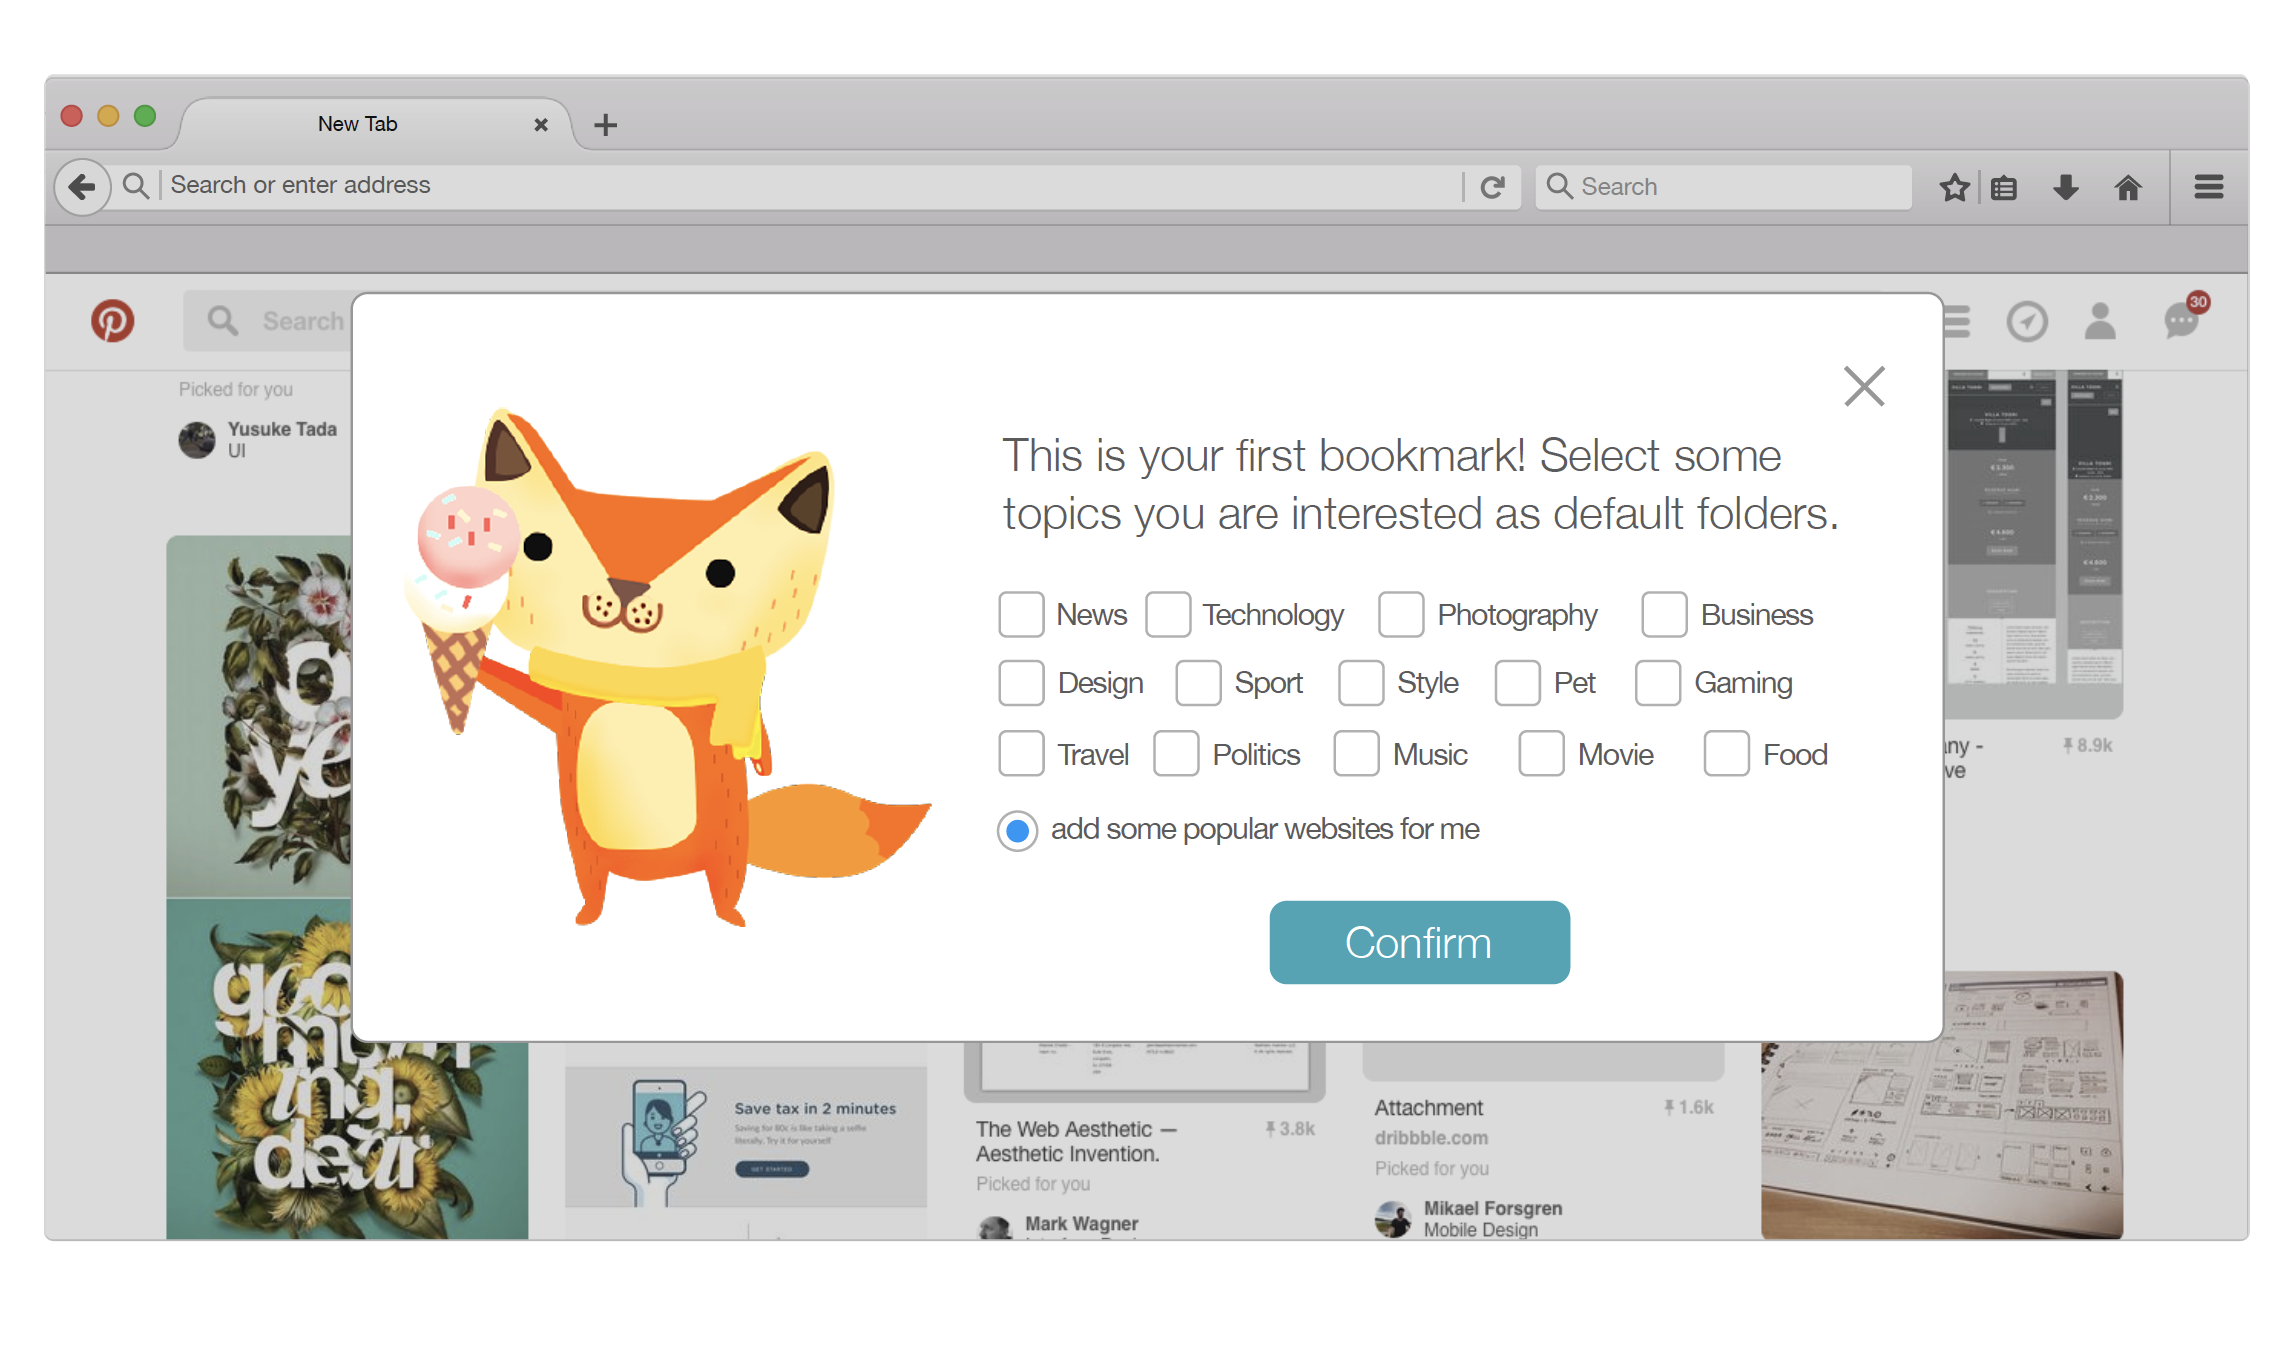2290x1360 pixels.
Task: Open downloads via the down arrow icon
Action: [x=2066, y=187]
